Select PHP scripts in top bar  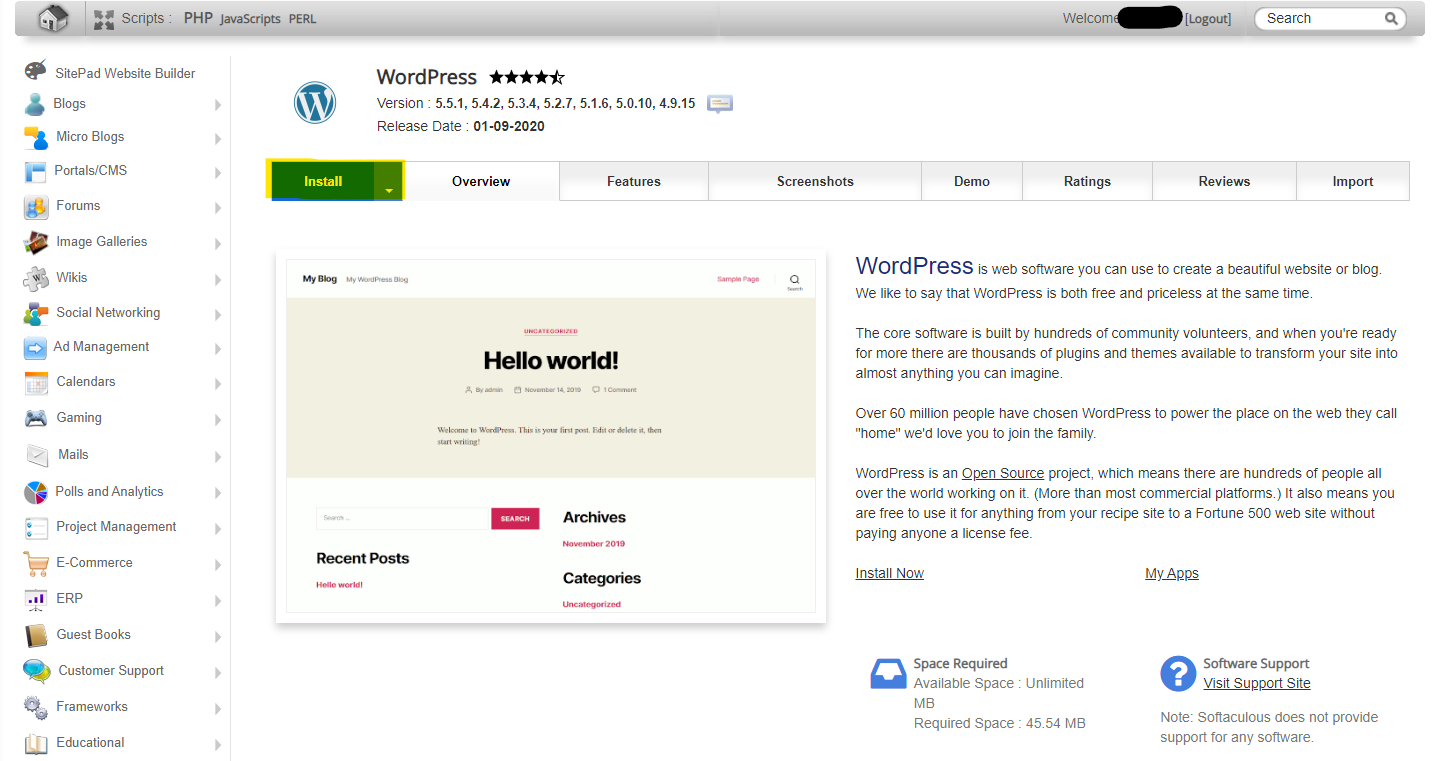[198, 18]
